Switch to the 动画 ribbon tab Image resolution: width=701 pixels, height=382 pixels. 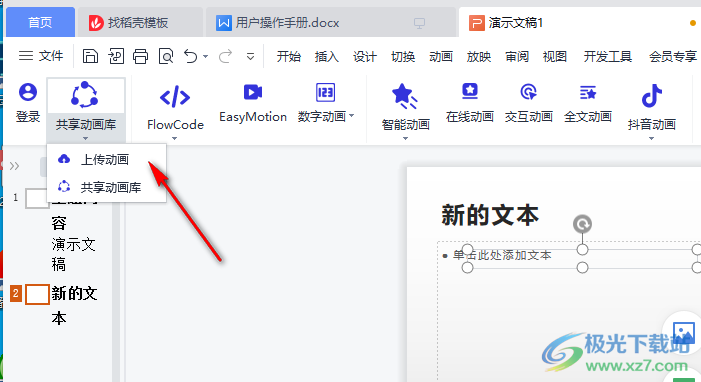click(441, 56)
